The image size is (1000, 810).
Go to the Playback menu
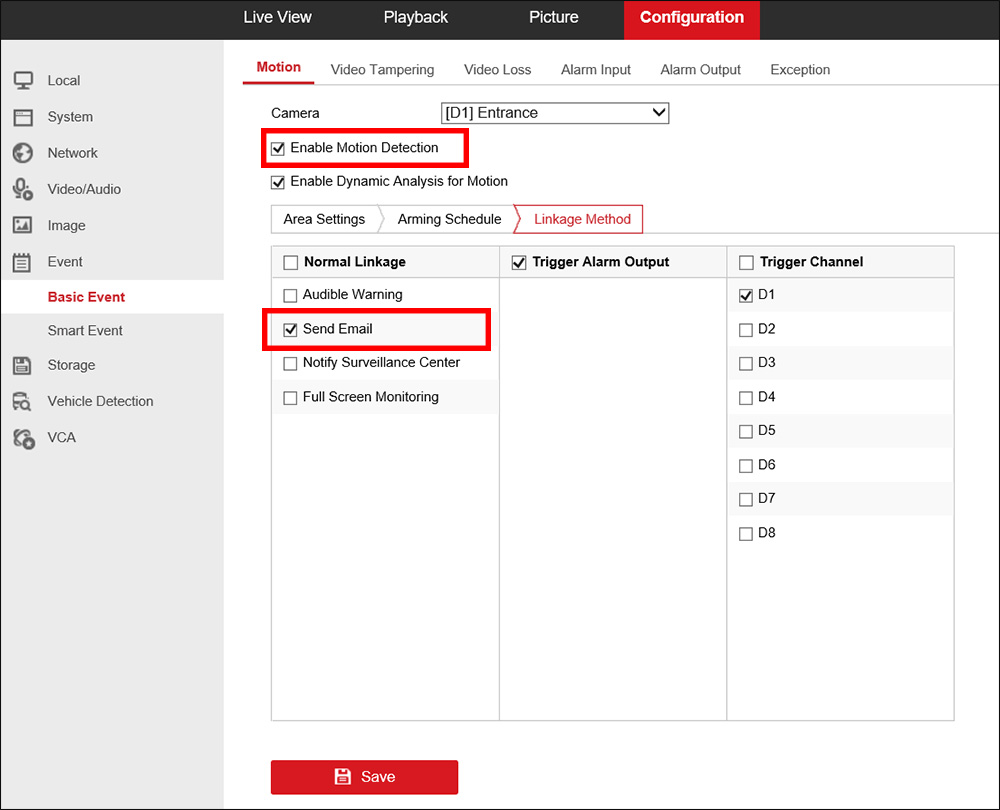[x=416, y=17]
